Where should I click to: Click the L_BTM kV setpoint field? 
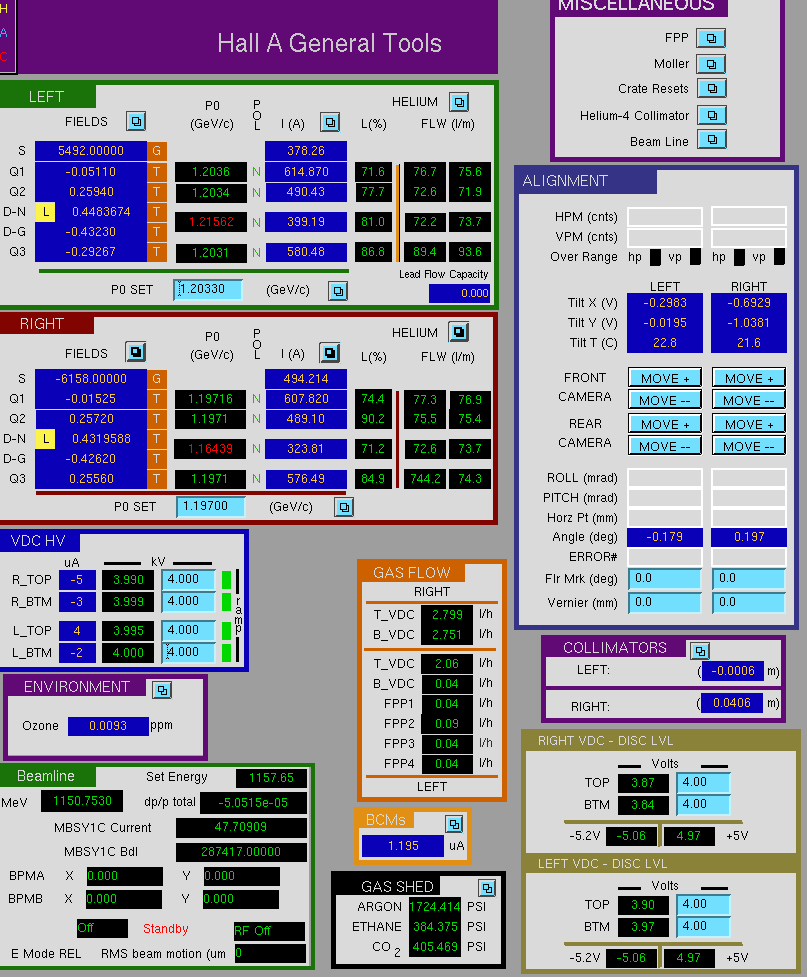188,652
